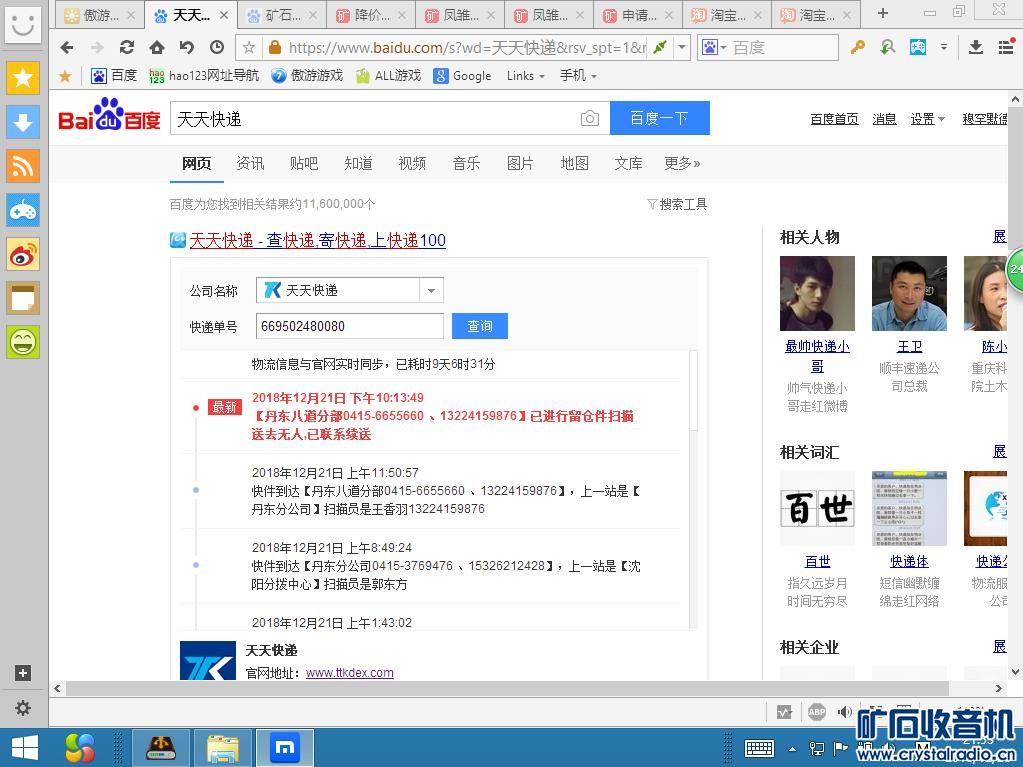Open the game controller sidebar icon

(x=23, y=210)
